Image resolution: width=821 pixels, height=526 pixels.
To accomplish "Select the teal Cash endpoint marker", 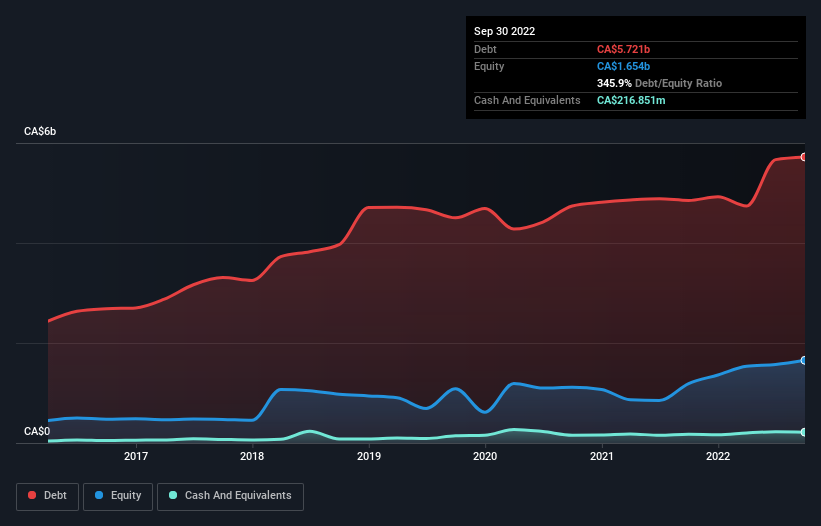I will (x=804, y=432).
